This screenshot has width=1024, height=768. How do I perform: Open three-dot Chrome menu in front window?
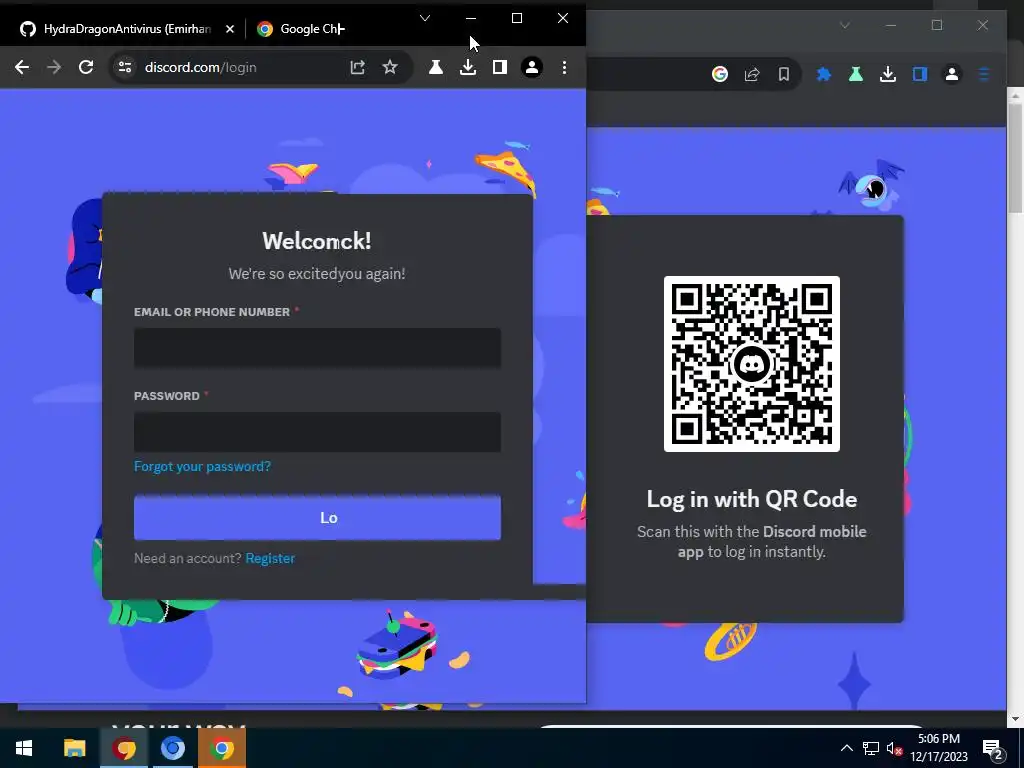tap(564, 67)
